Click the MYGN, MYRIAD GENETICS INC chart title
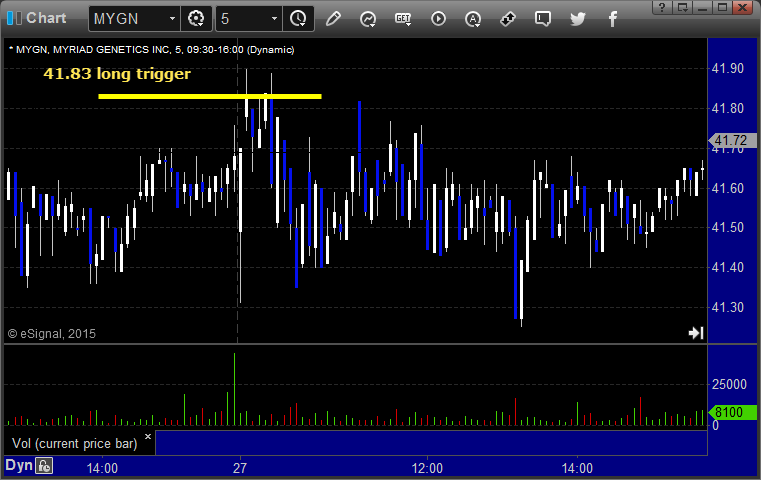The image size is (761, 480). point(154,50)
